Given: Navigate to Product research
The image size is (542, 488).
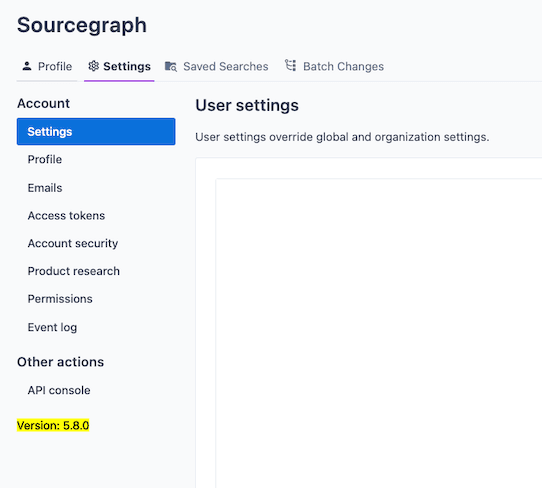Looking at the screenshot, I should coord(74,271).
